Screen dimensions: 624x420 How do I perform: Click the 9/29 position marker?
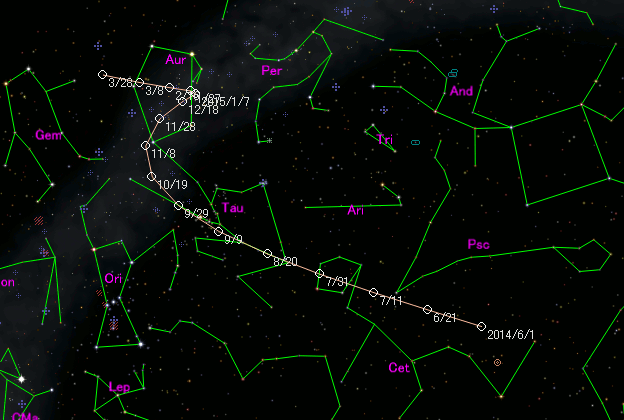click(179, 206)
